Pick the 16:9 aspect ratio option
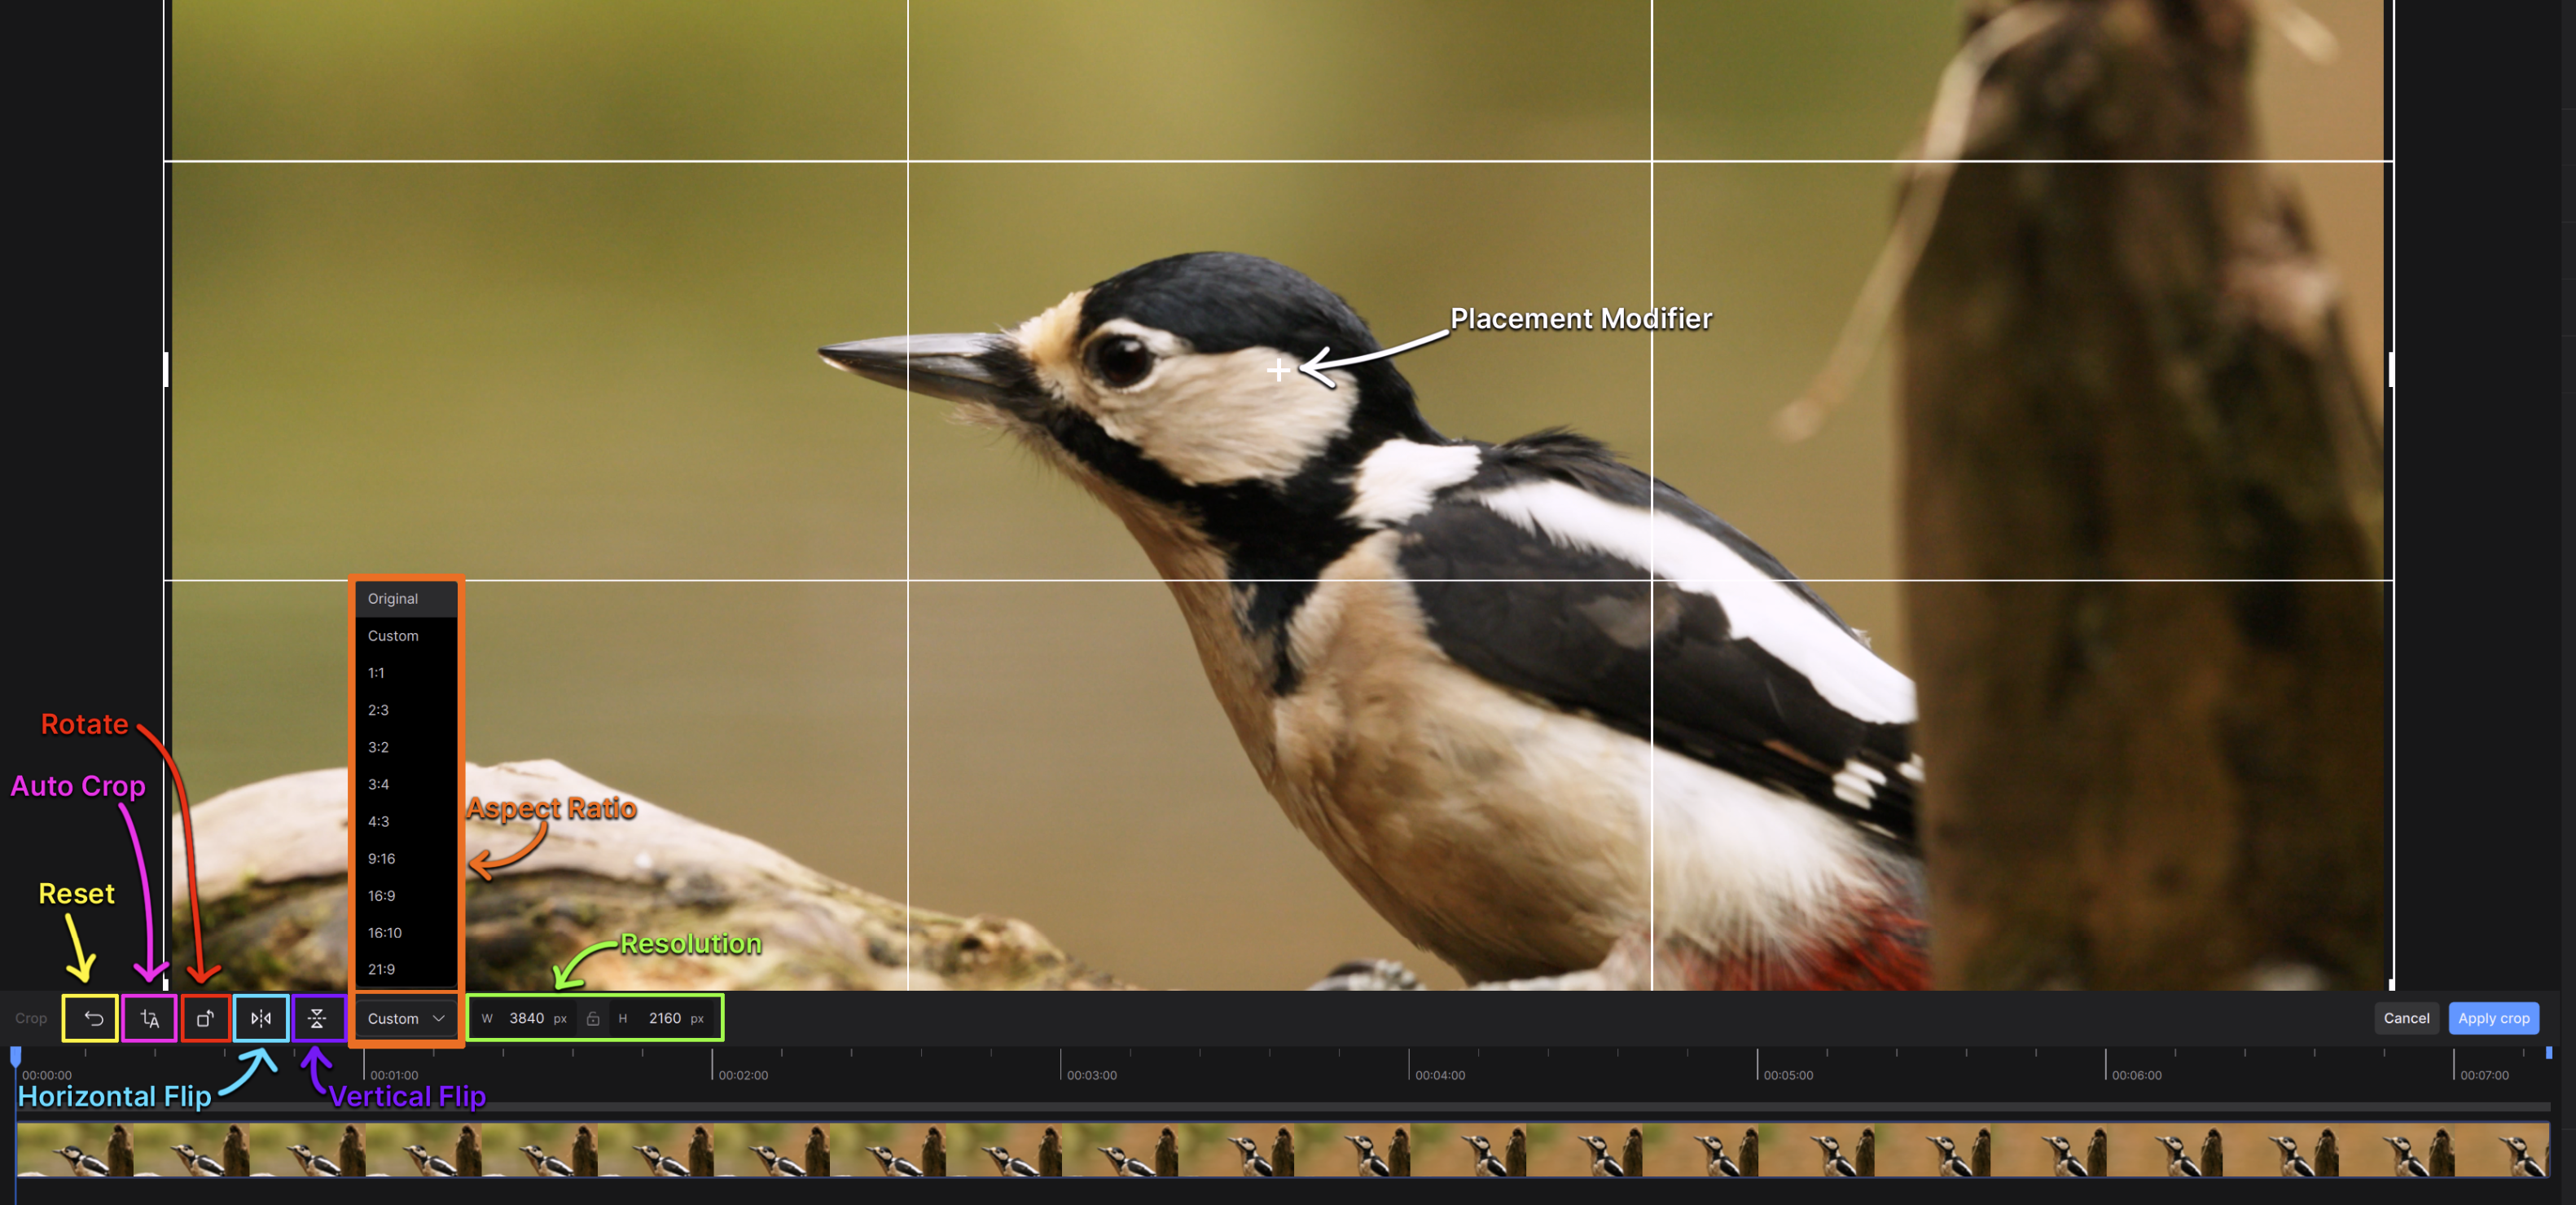2576x1205 pixels. 381,895
